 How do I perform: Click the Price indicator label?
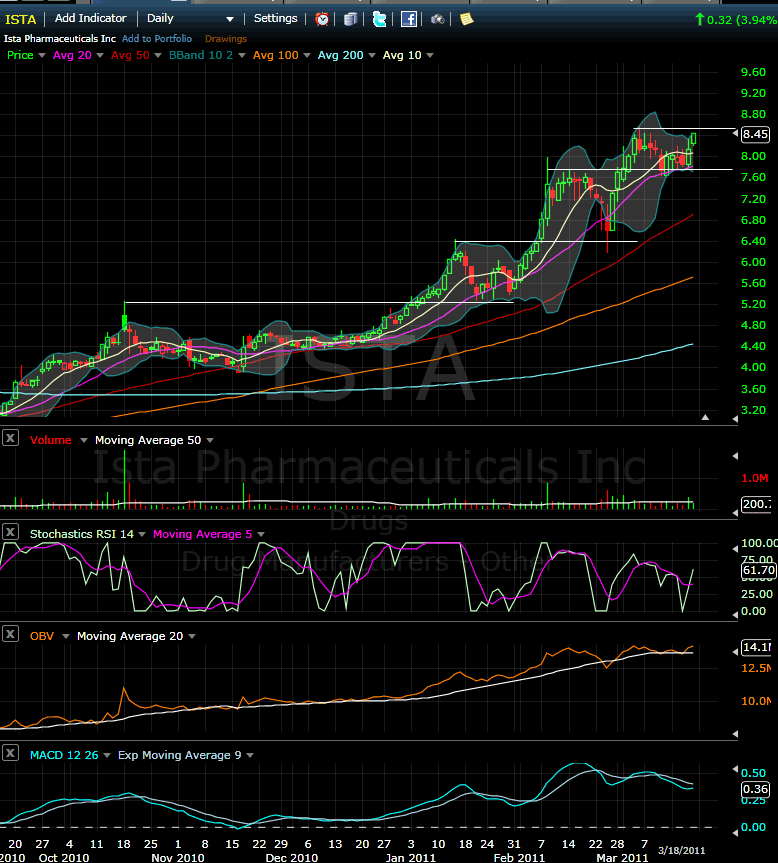coord(20,55)
